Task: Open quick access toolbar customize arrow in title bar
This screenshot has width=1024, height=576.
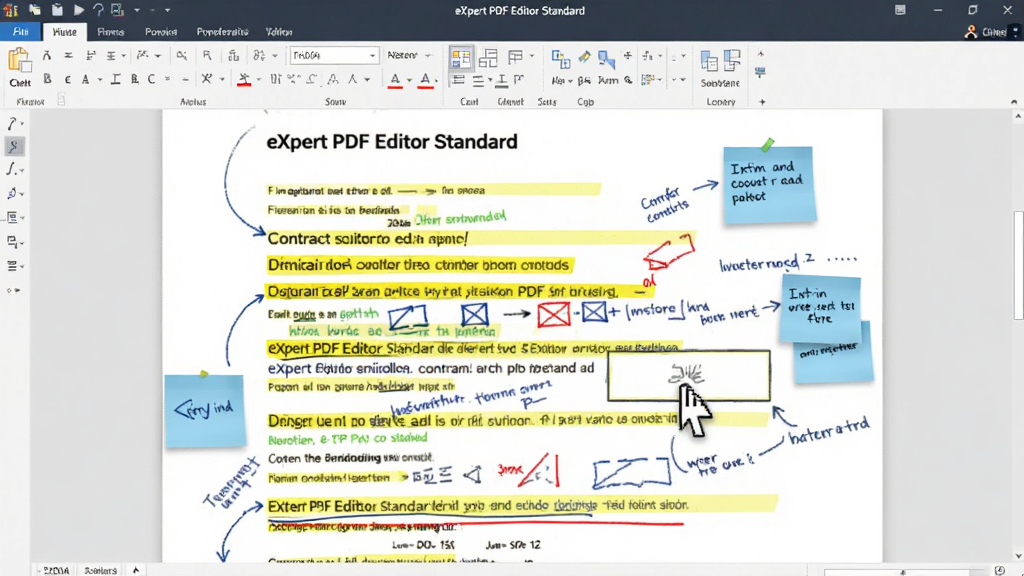Action: coord(168,10)
